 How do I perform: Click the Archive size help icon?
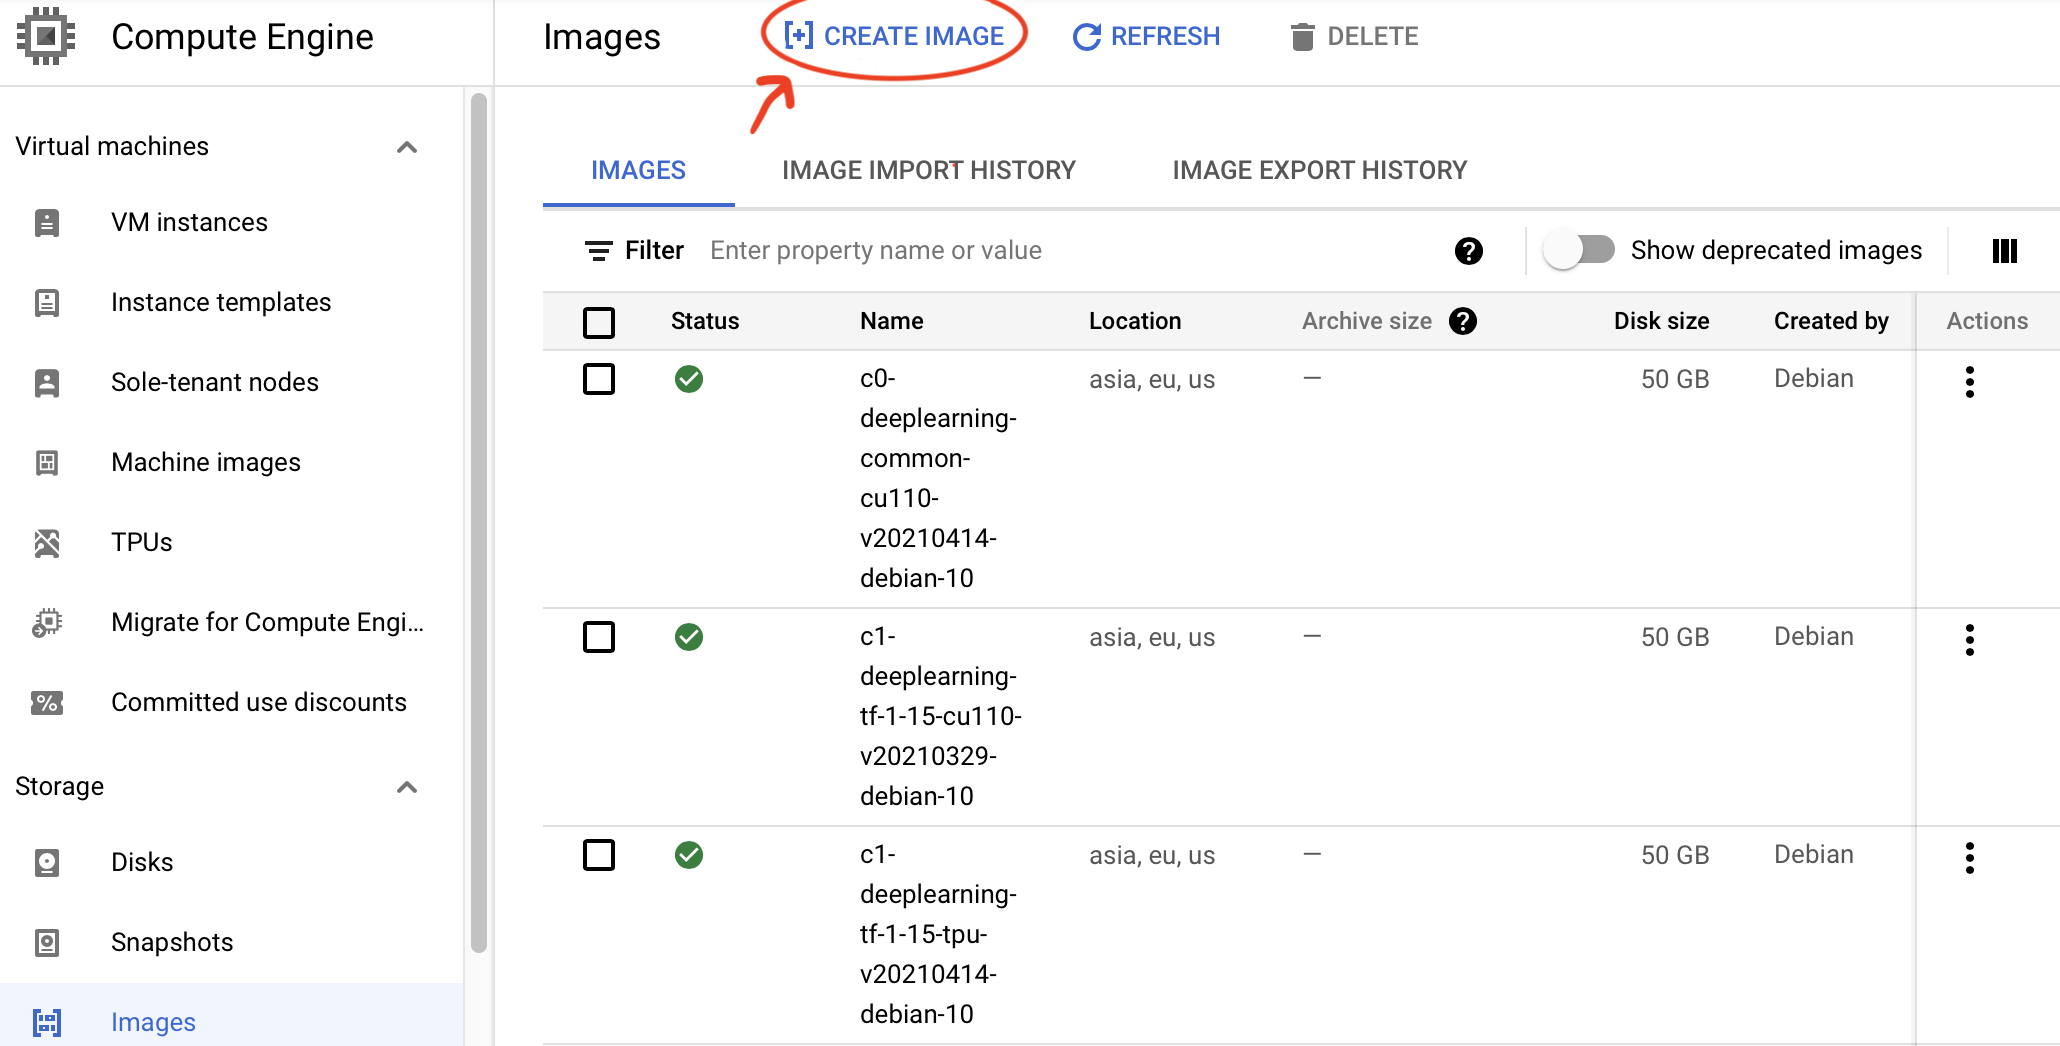coord(1463,321)
